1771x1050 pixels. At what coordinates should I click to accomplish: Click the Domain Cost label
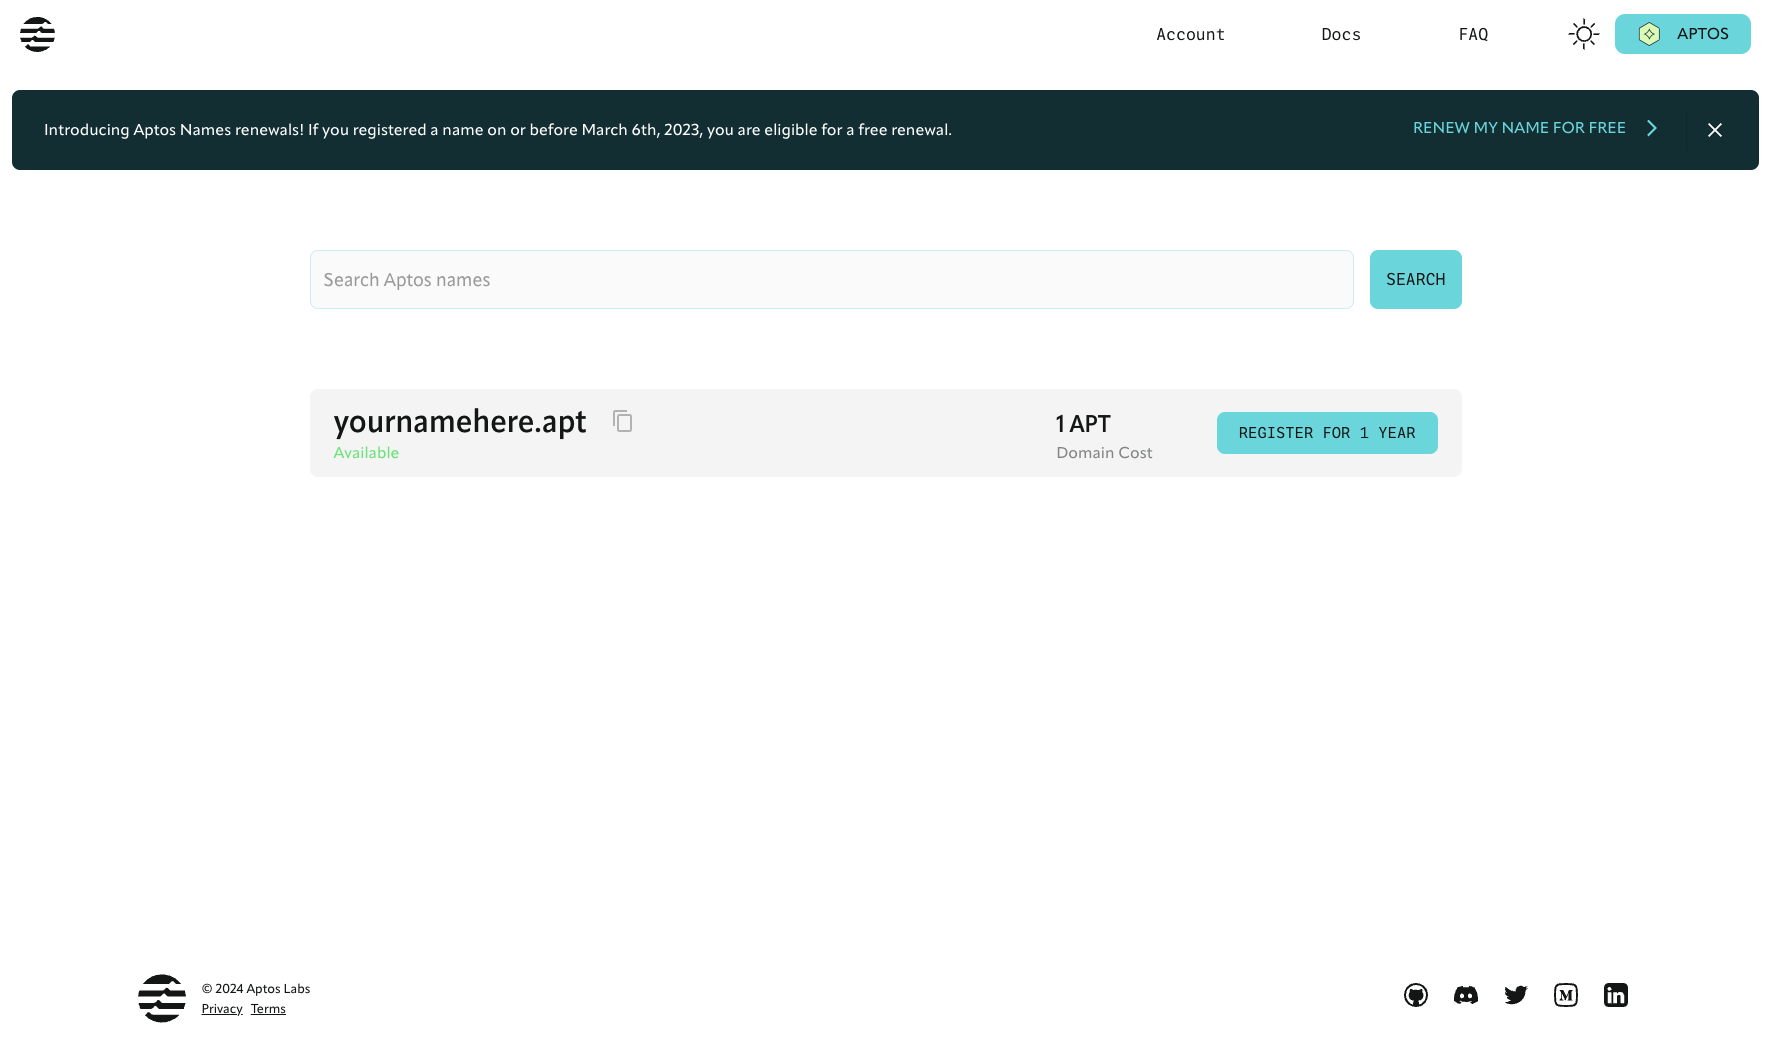[1104, 453]
